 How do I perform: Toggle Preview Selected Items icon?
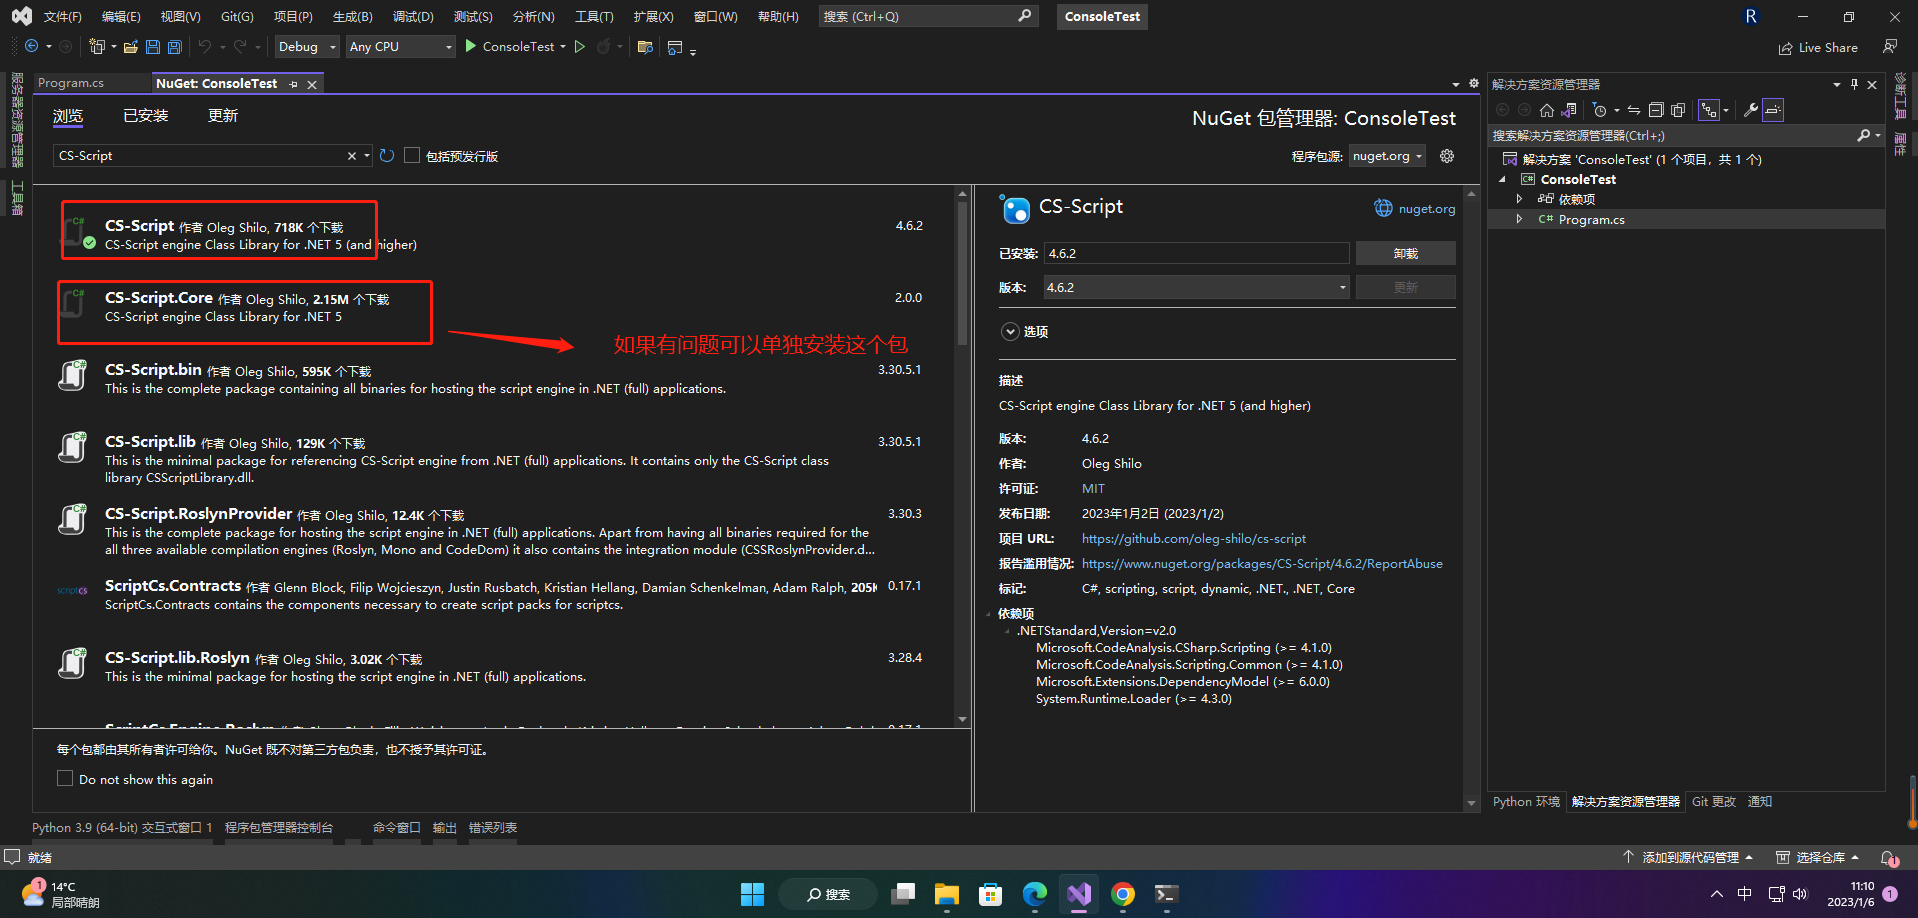(1773, 110)
